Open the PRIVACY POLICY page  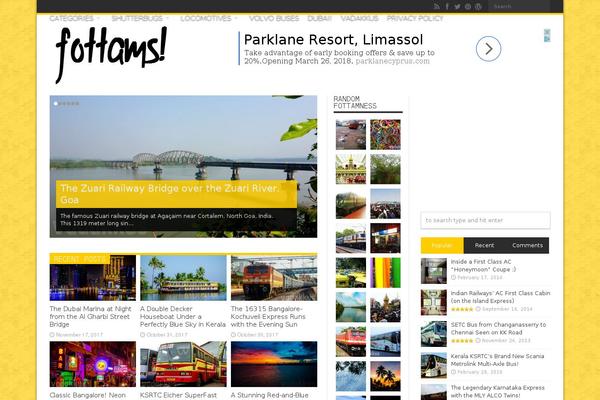coord(415,18)
